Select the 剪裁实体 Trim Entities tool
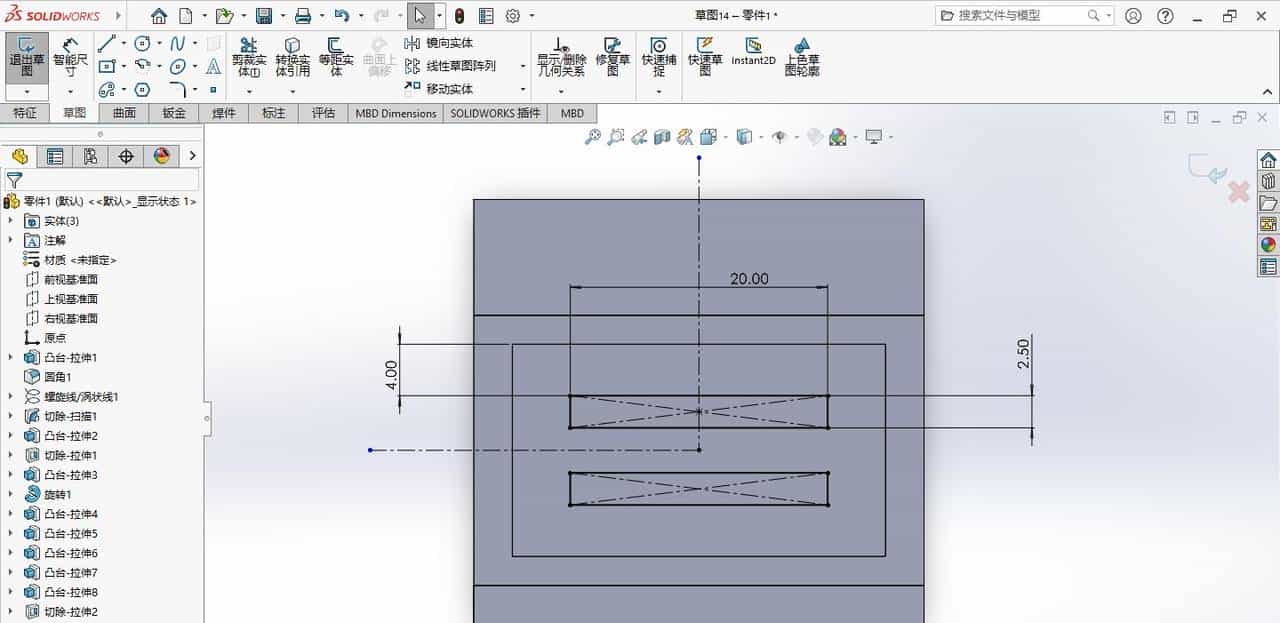The height and width of the screenshot is (623, 1280). coord(246,56)
